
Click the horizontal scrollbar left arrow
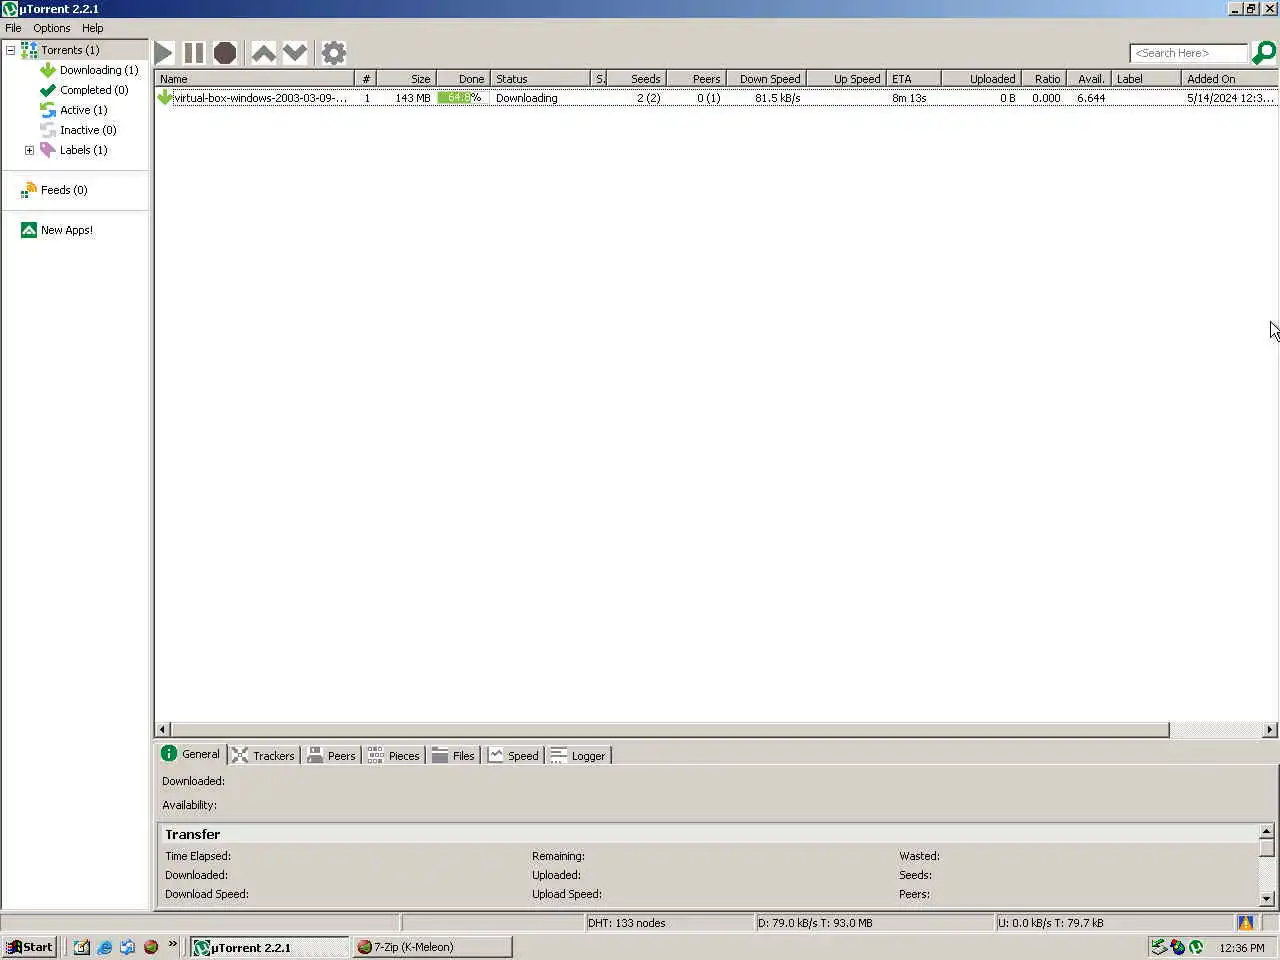[163, 730]
